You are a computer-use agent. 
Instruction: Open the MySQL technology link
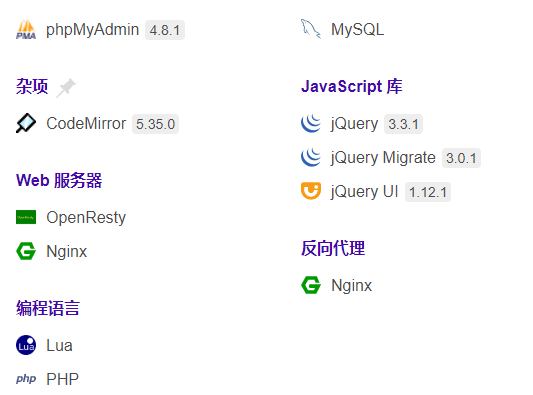click(x=358, y=30)
